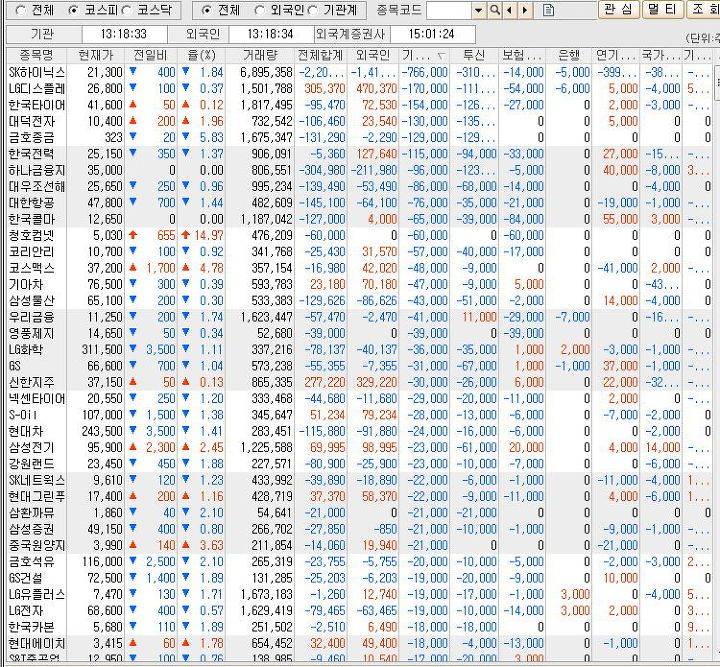
Task: Sort by 율(%) column header
Action: 201,56
